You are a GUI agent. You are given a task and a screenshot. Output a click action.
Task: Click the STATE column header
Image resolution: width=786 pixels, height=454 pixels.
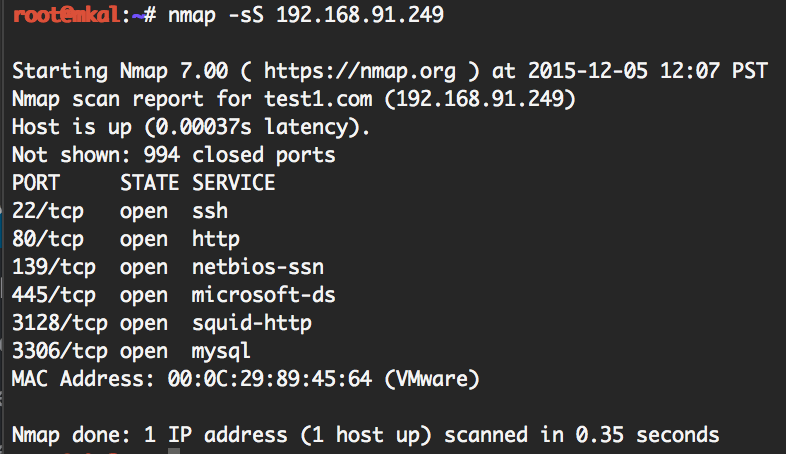pos(149,183)
